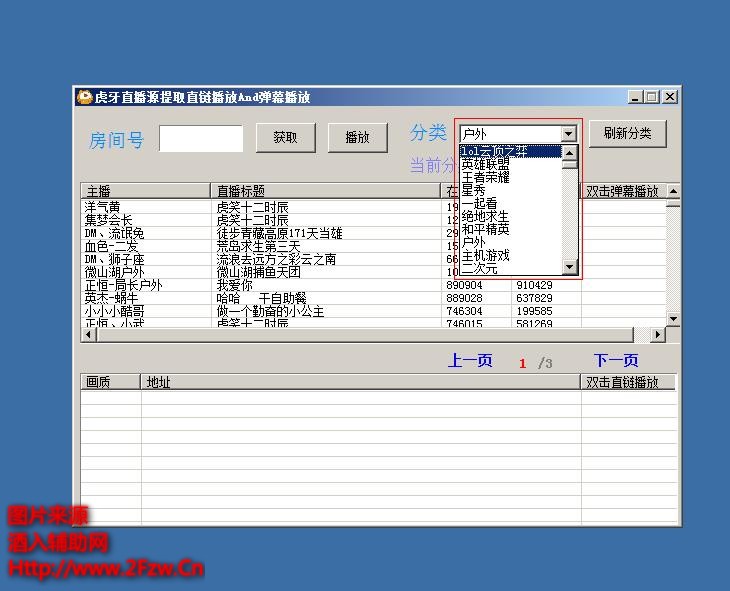The height and width of the screenshot is (591, 730).
Task: Pick 绝地求生 category option
Action: (510, 216)
